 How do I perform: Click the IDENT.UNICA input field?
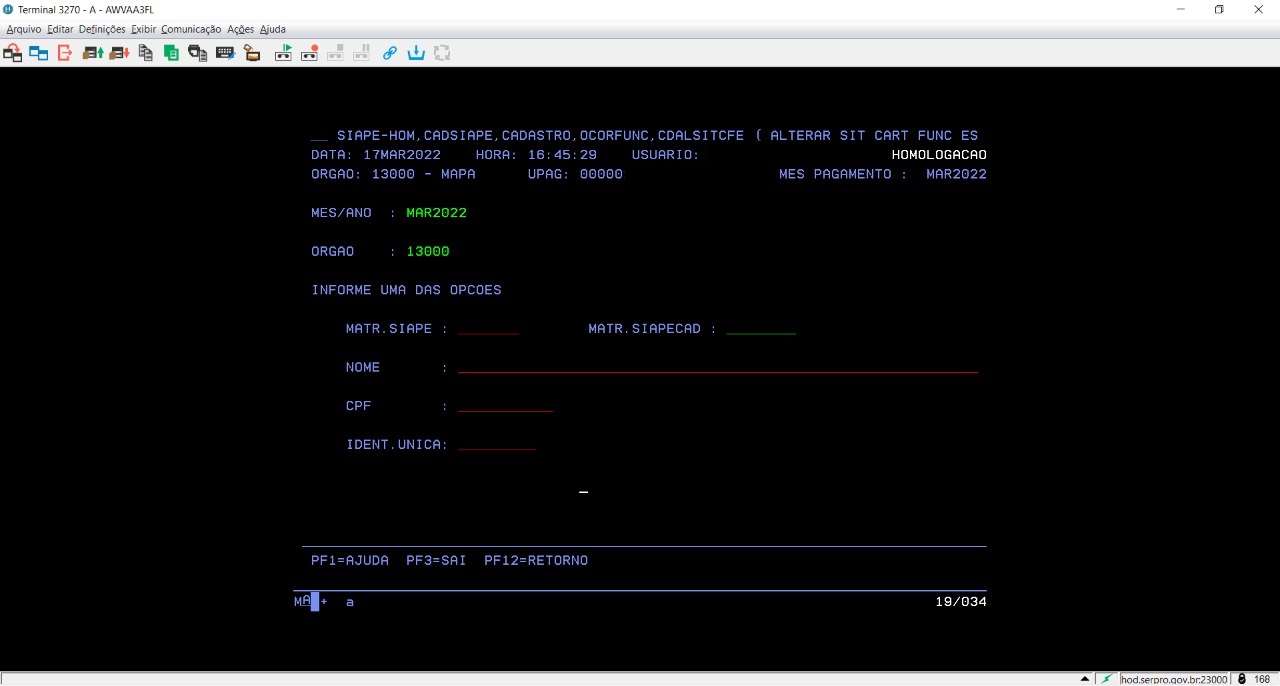pos(496,445)
